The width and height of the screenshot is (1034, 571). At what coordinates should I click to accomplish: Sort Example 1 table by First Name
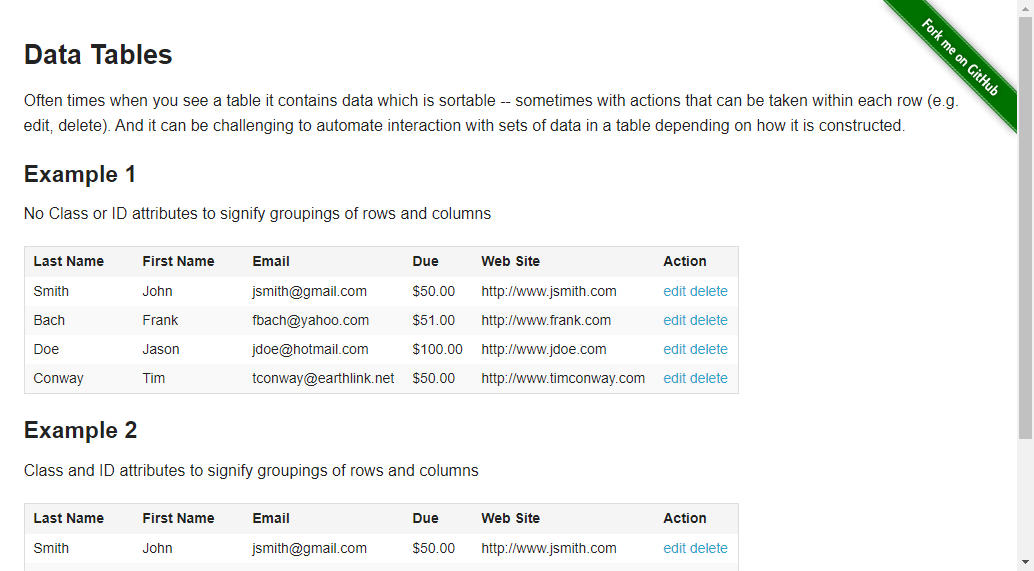pyautogui.click(x=178, y=261)
